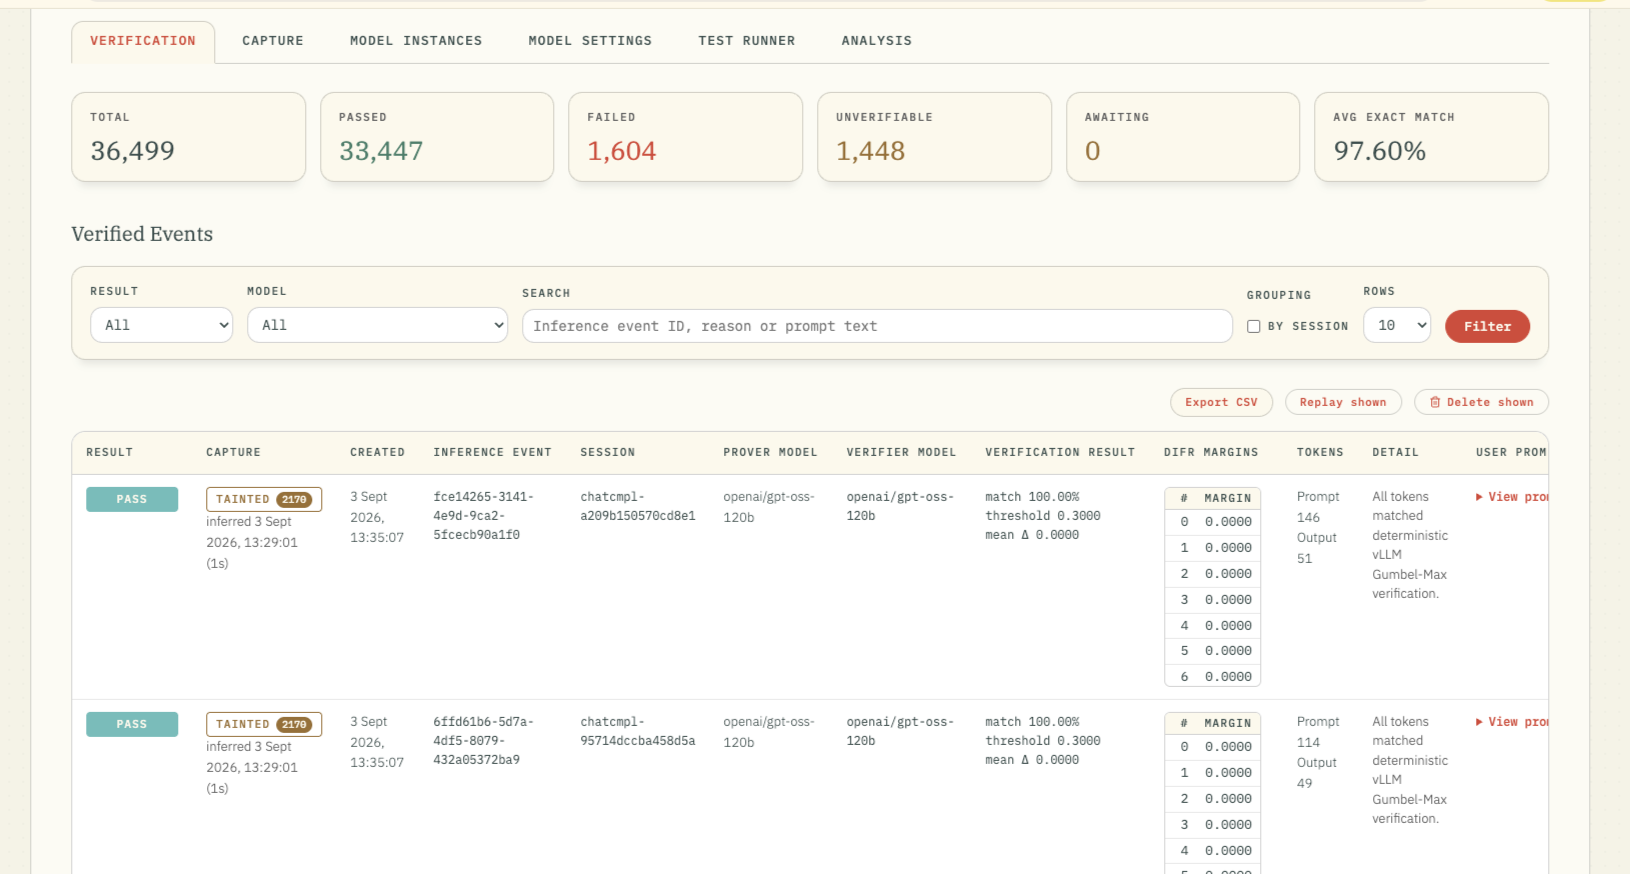Click margin row 6 in first event

pos(1212,677)
